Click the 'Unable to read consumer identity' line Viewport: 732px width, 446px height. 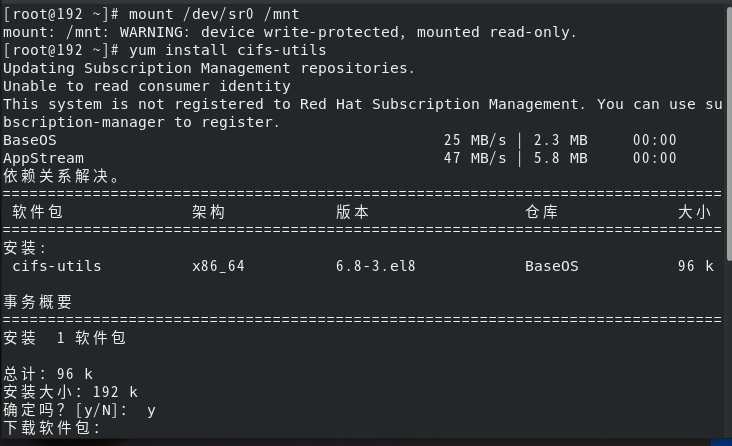147,86
